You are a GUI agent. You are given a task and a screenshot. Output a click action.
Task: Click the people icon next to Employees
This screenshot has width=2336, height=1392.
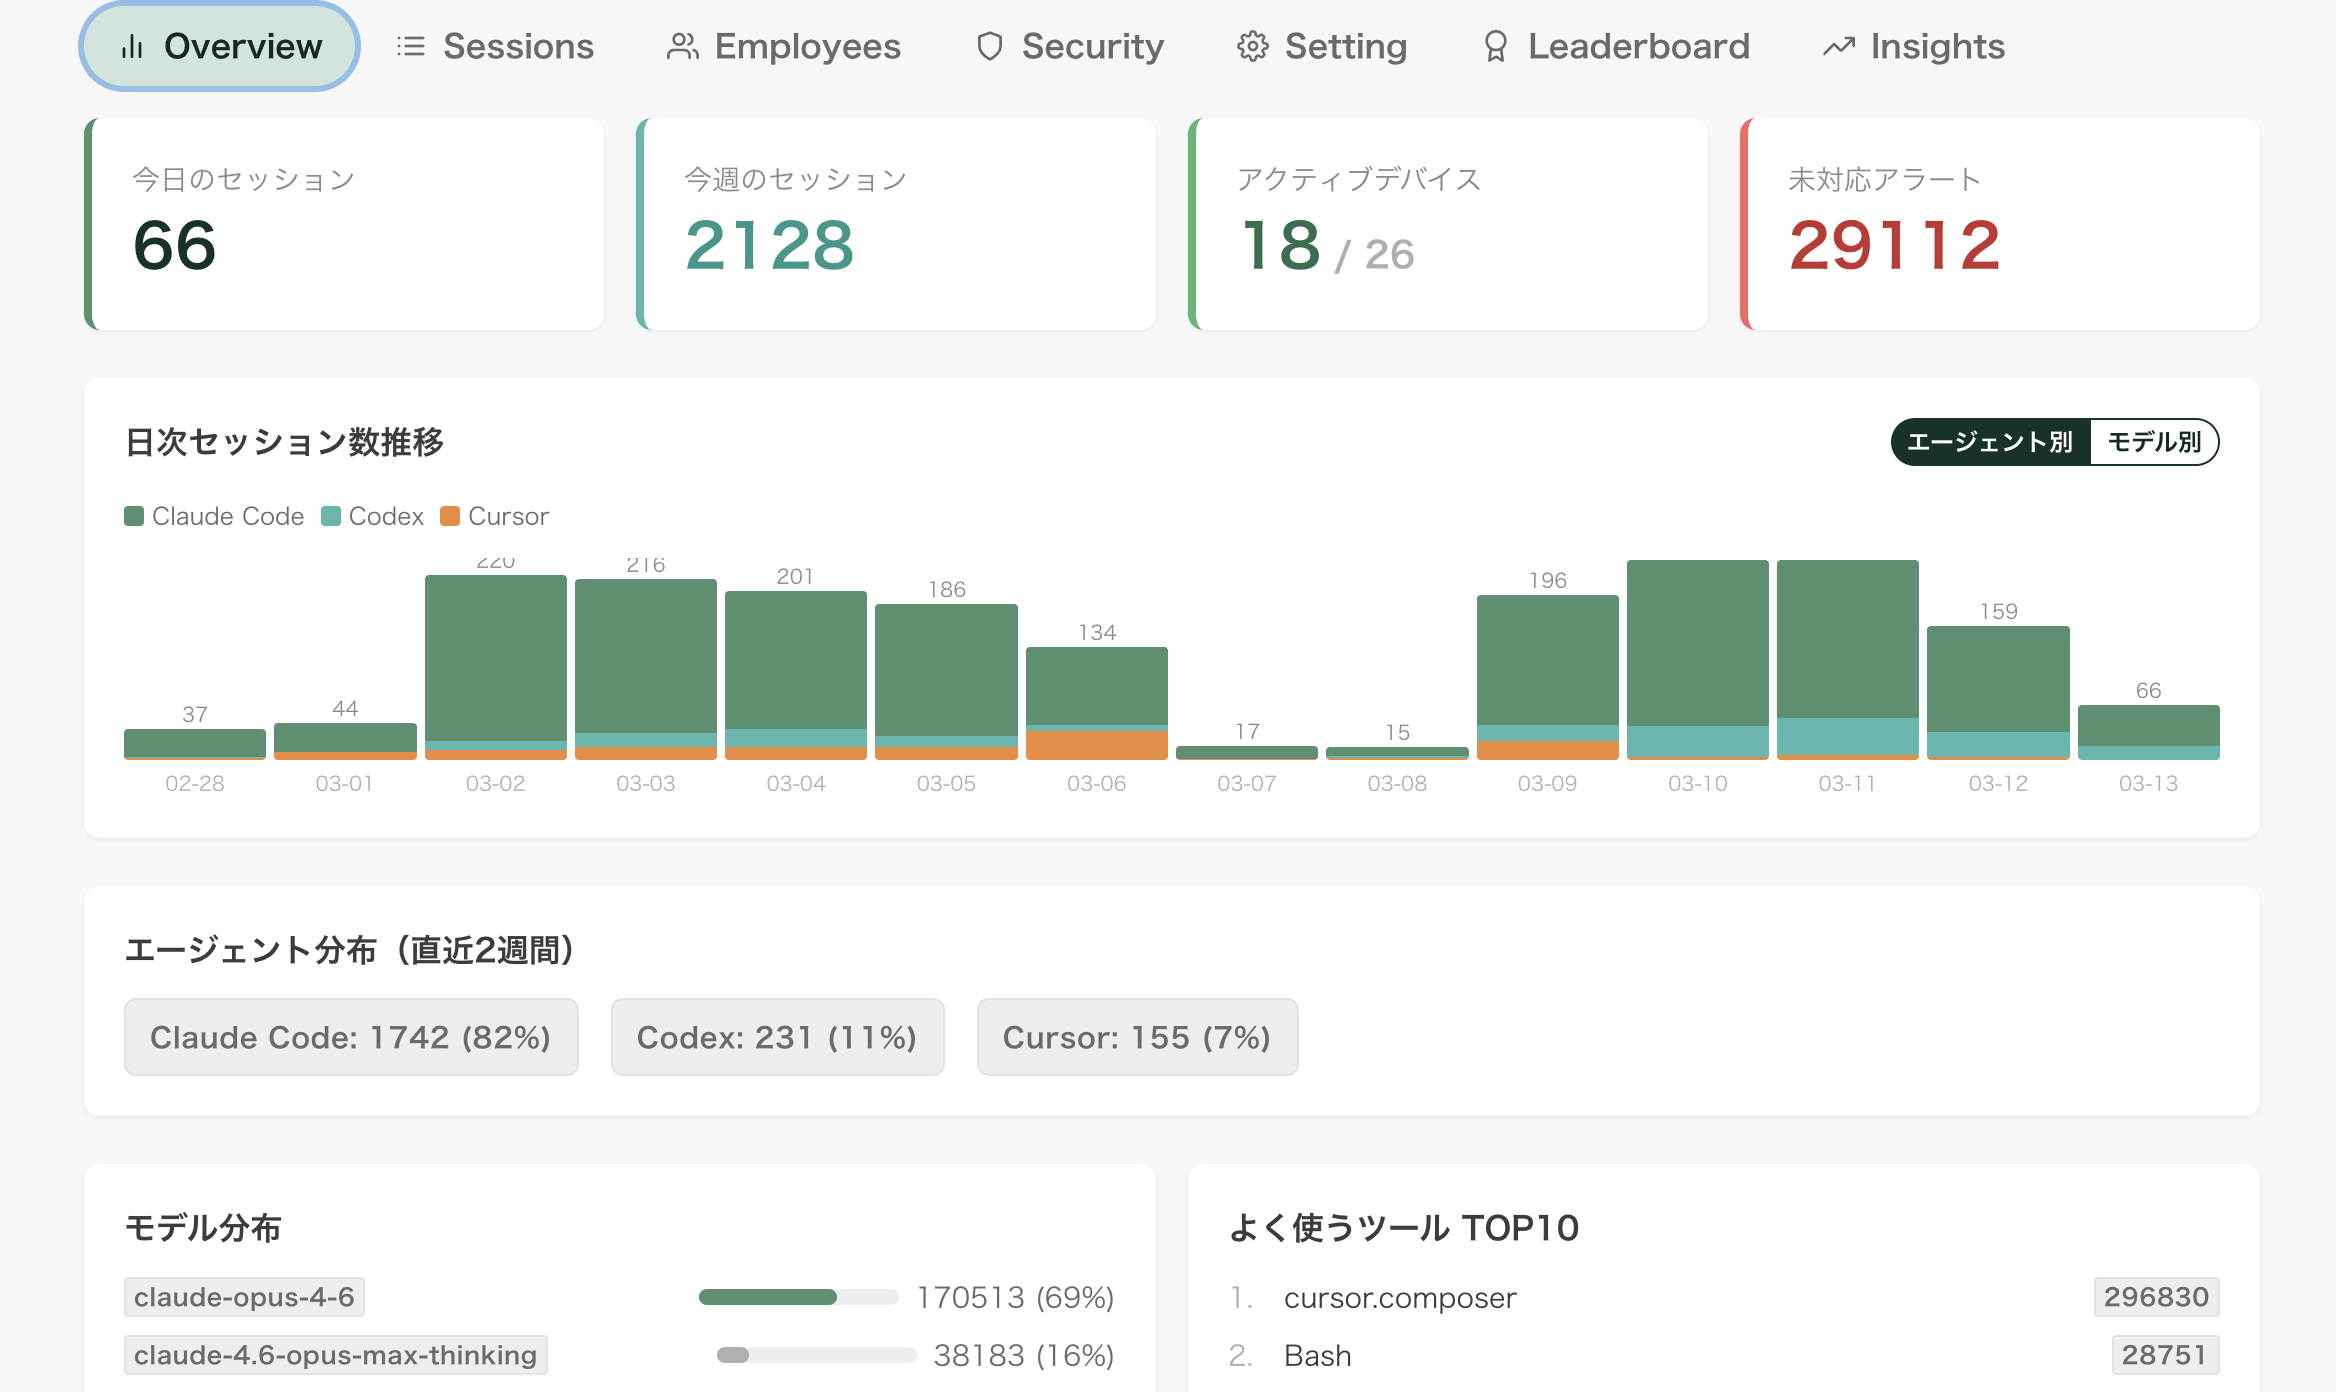(x=682, y=46)
